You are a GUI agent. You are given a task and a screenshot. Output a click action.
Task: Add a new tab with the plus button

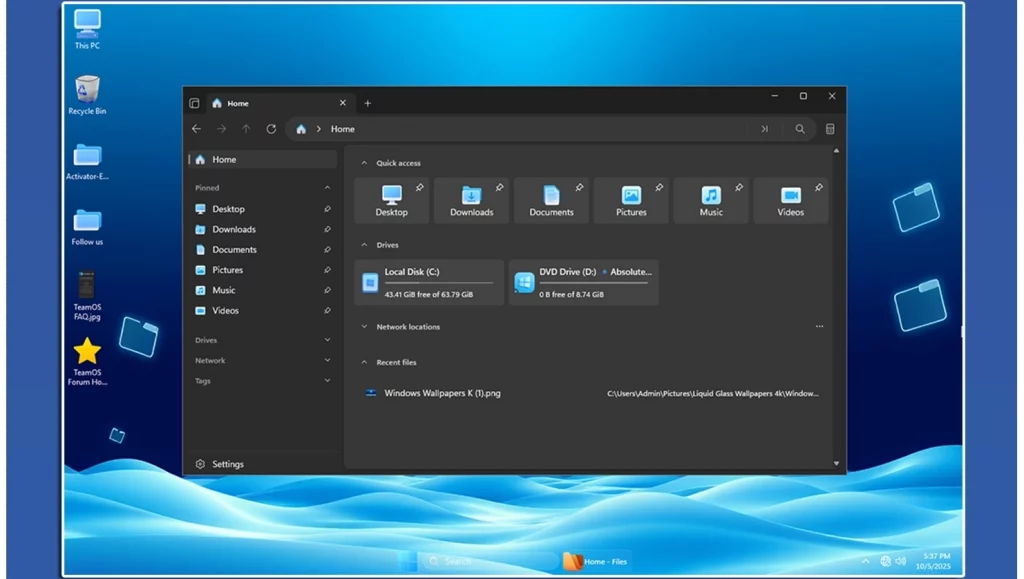pos(367,103)
